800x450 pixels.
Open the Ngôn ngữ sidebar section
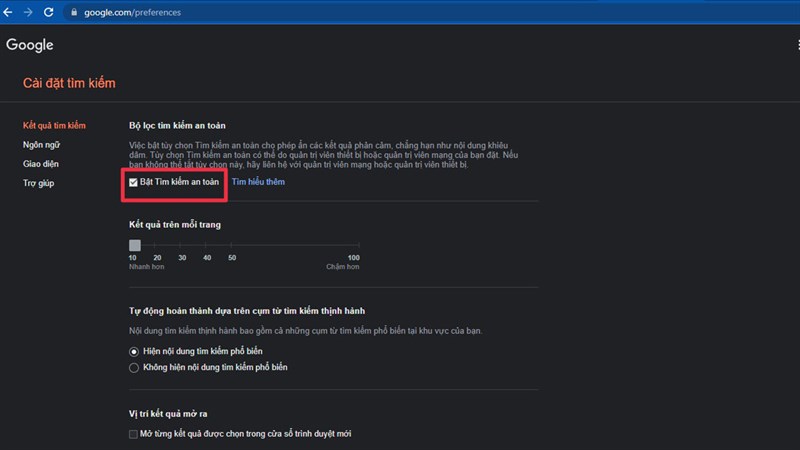coord(41,145)
